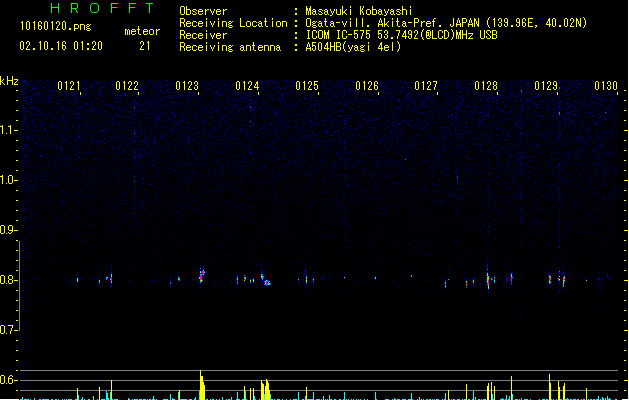Click the 0127 time marker
The width and height of the screenshot is (629, 400).
point(426,86)
